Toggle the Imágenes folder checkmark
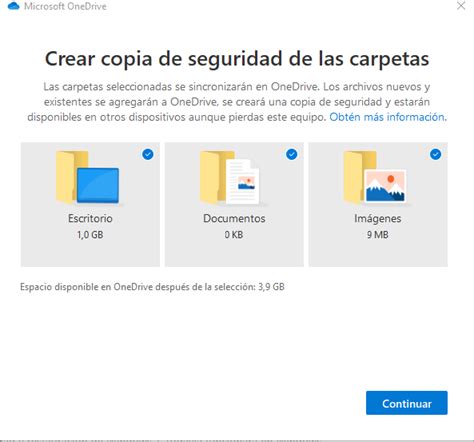 pyautogui.click(x=435, y=154)
